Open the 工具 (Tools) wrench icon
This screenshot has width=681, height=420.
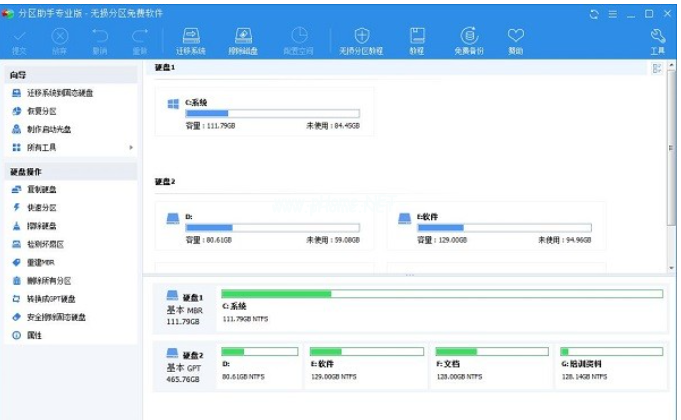click(x=657, y=40)
